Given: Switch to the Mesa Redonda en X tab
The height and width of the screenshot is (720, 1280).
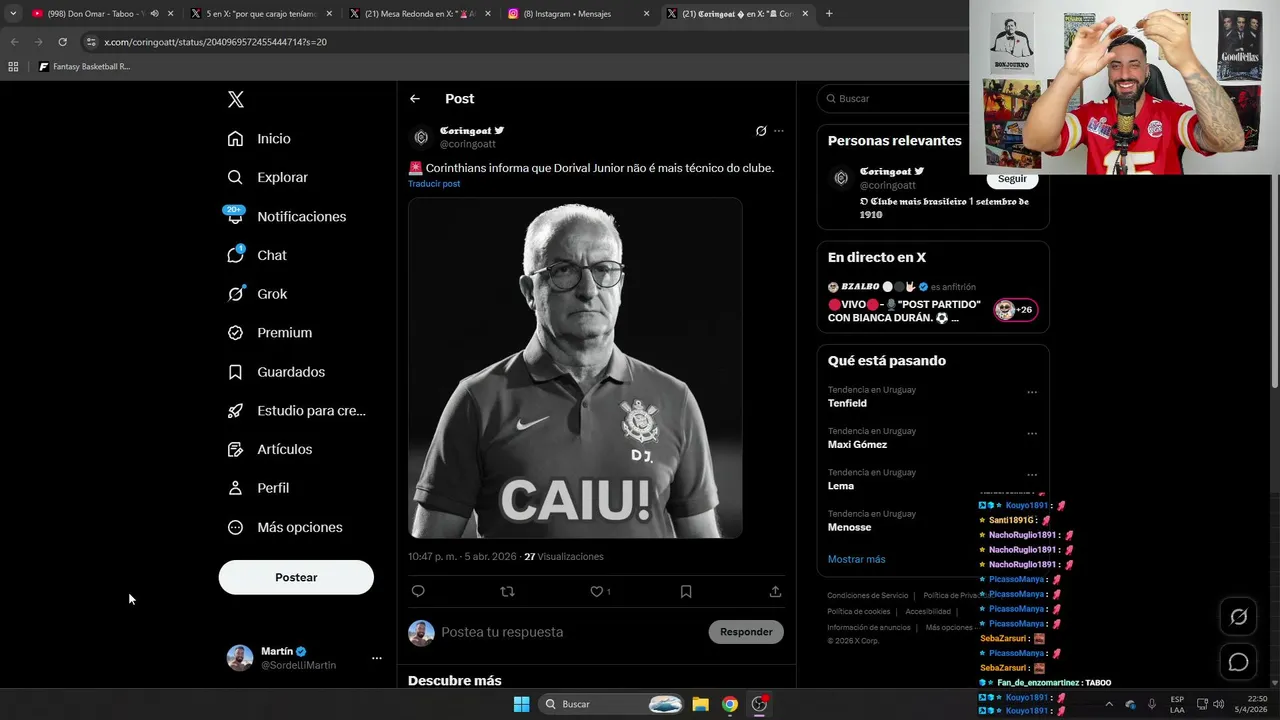Looking at the screenshot, I should (420, 14).
